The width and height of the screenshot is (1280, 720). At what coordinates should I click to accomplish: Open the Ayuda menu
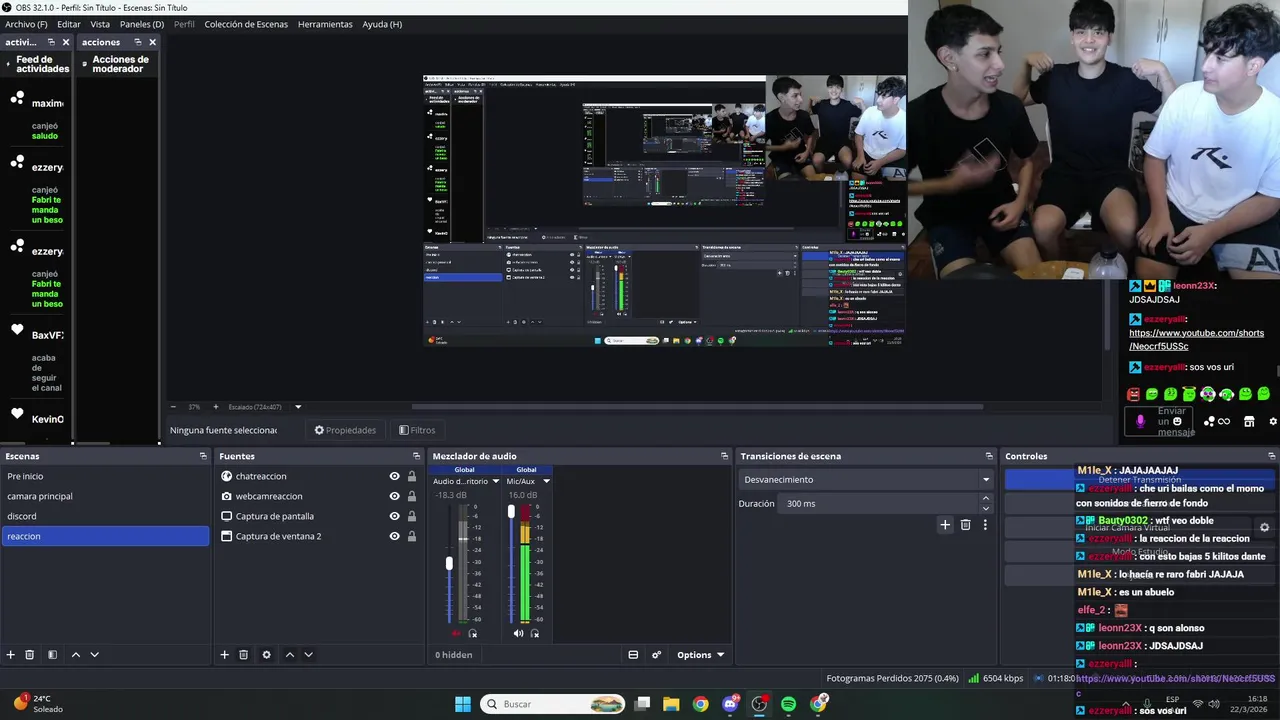pyautogui.click(x=382, y=24)
